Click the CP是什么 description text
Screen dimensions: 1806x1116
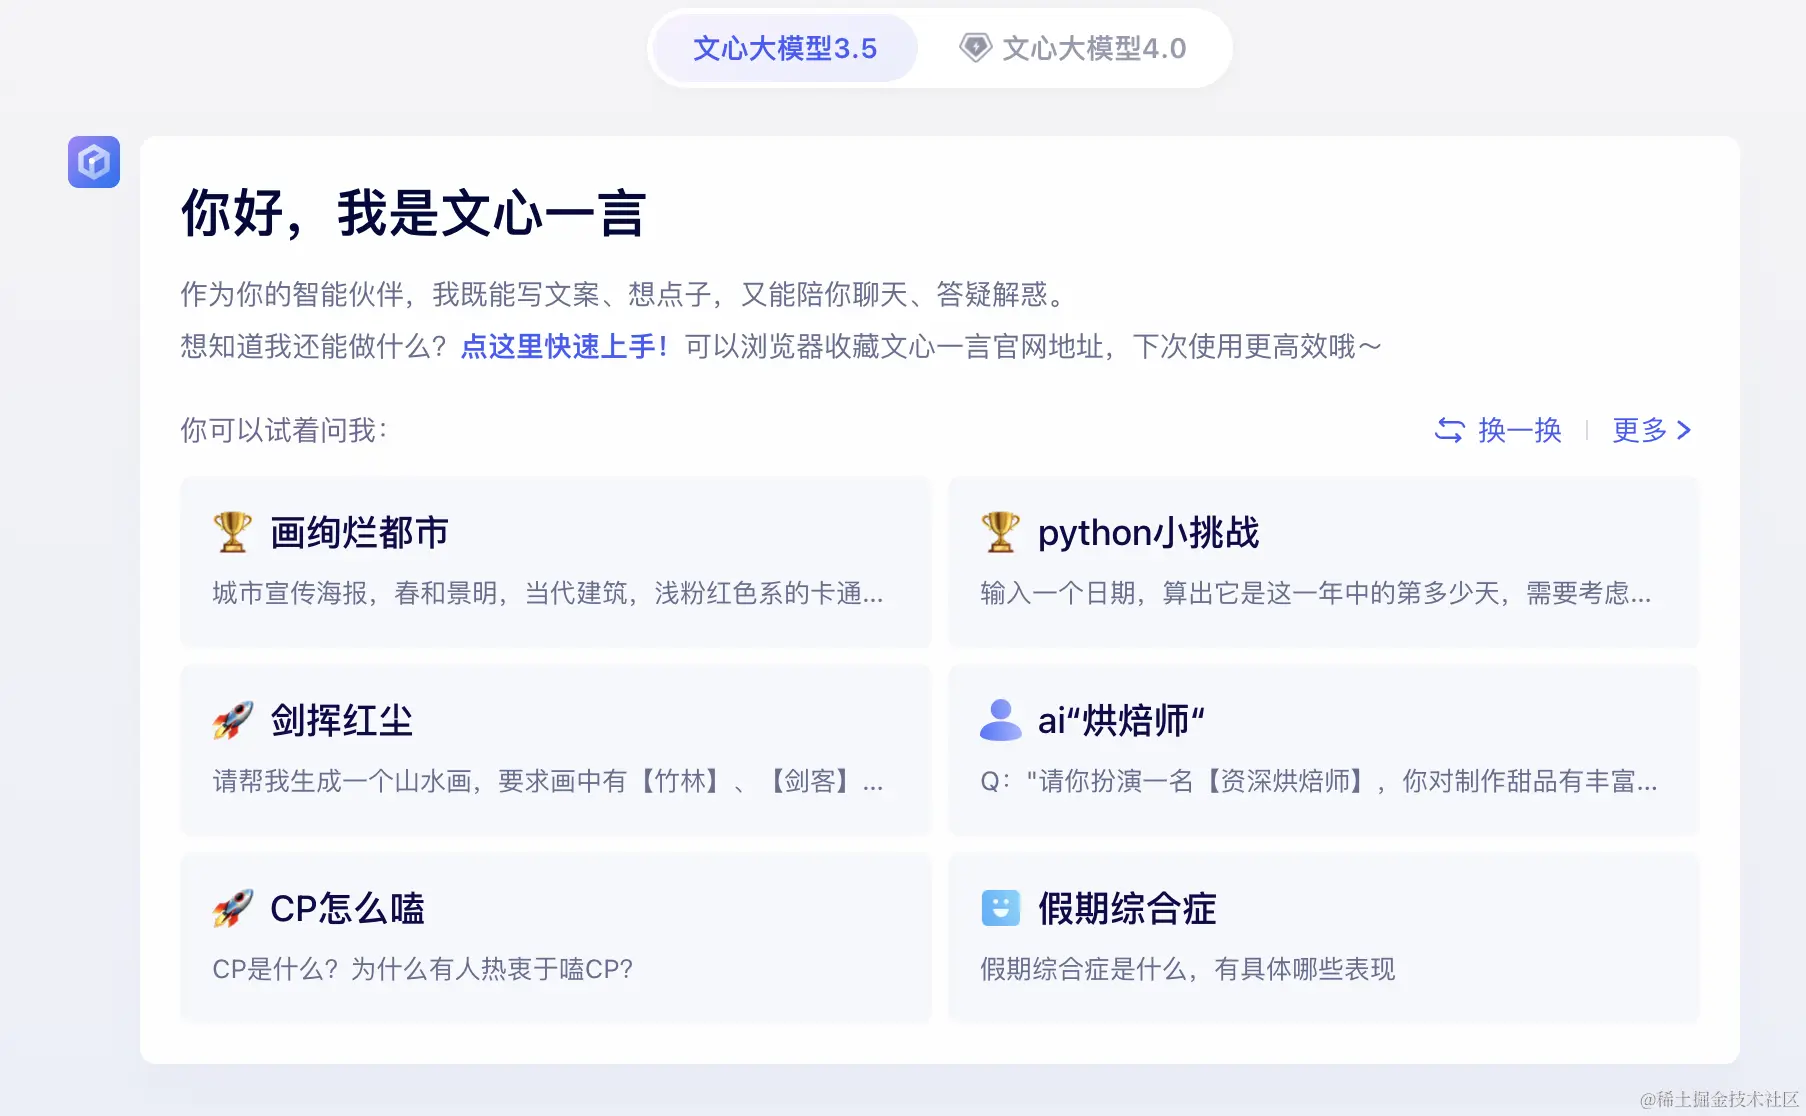pos(422,969)
